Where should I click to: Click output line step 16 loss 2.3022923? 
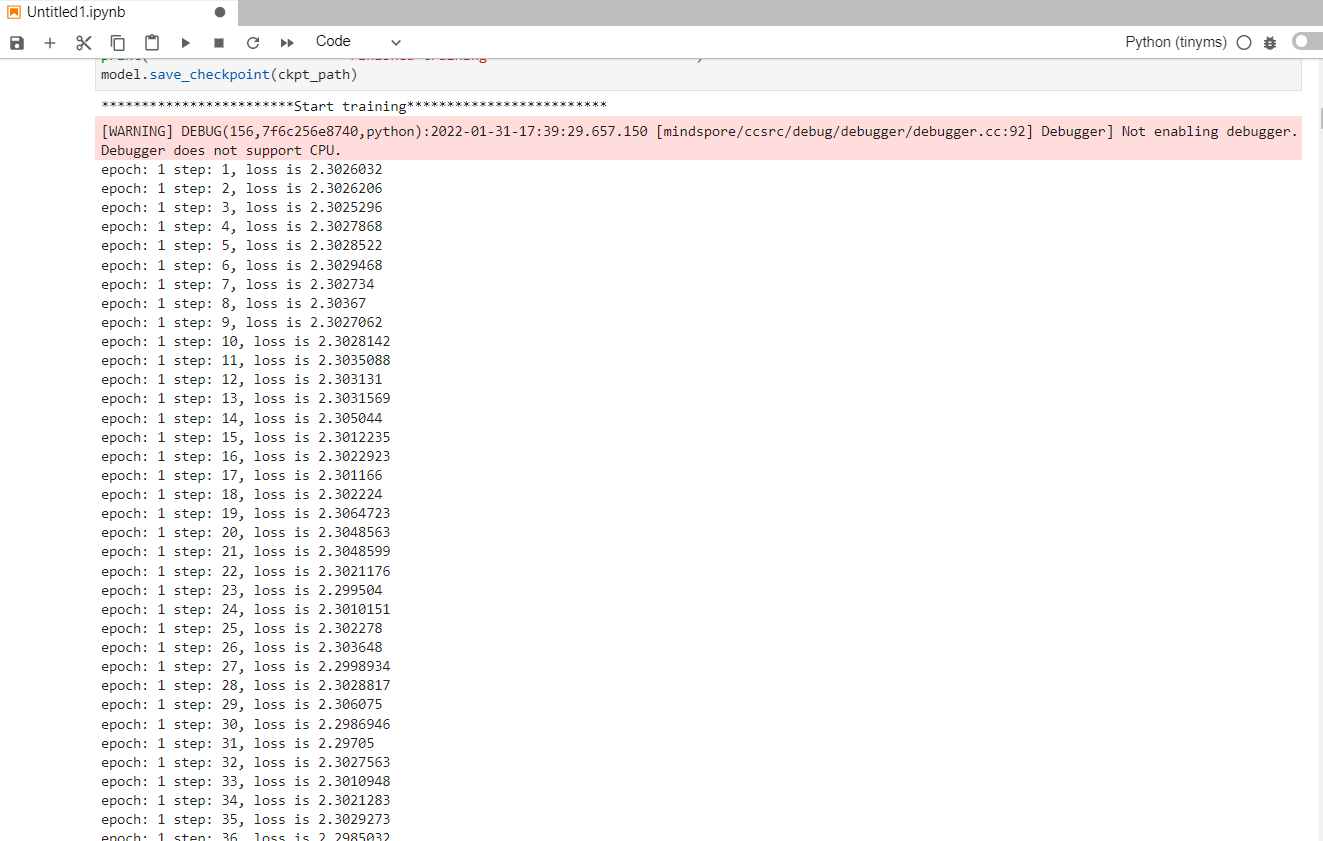245,456
